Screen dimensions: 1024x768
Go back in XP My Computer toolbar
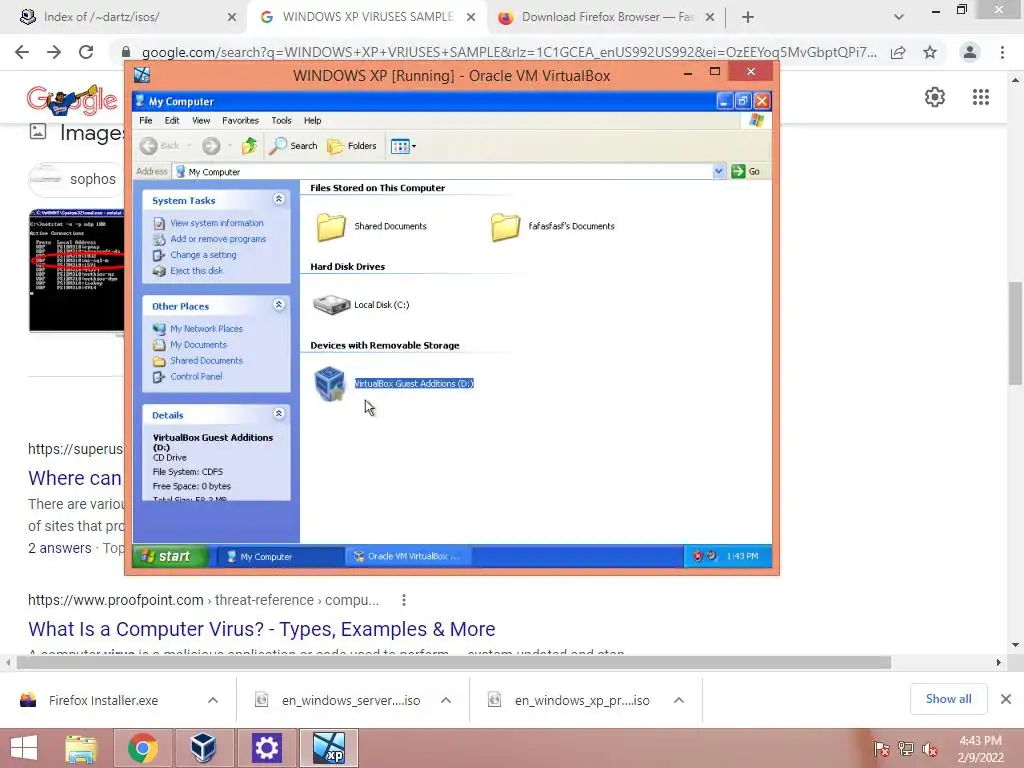[160, 146]
